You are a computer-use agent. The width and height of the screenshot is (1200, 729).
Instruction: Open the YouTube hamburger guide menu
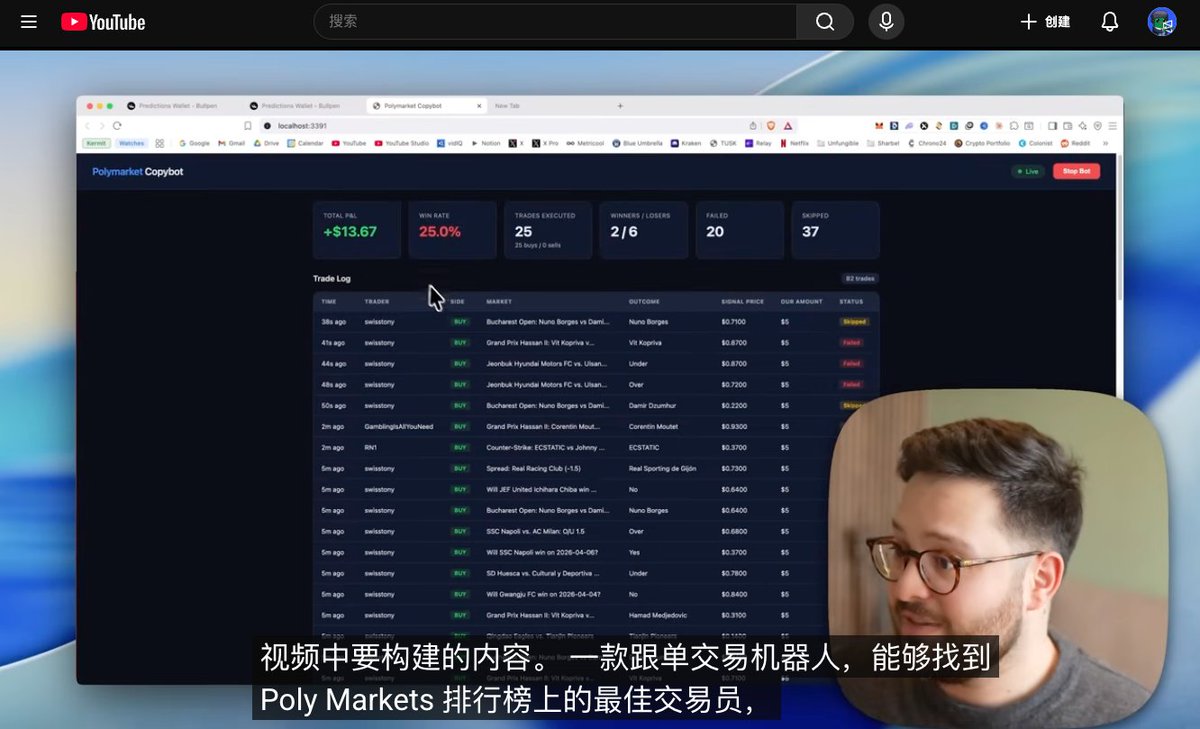[29, 22]
